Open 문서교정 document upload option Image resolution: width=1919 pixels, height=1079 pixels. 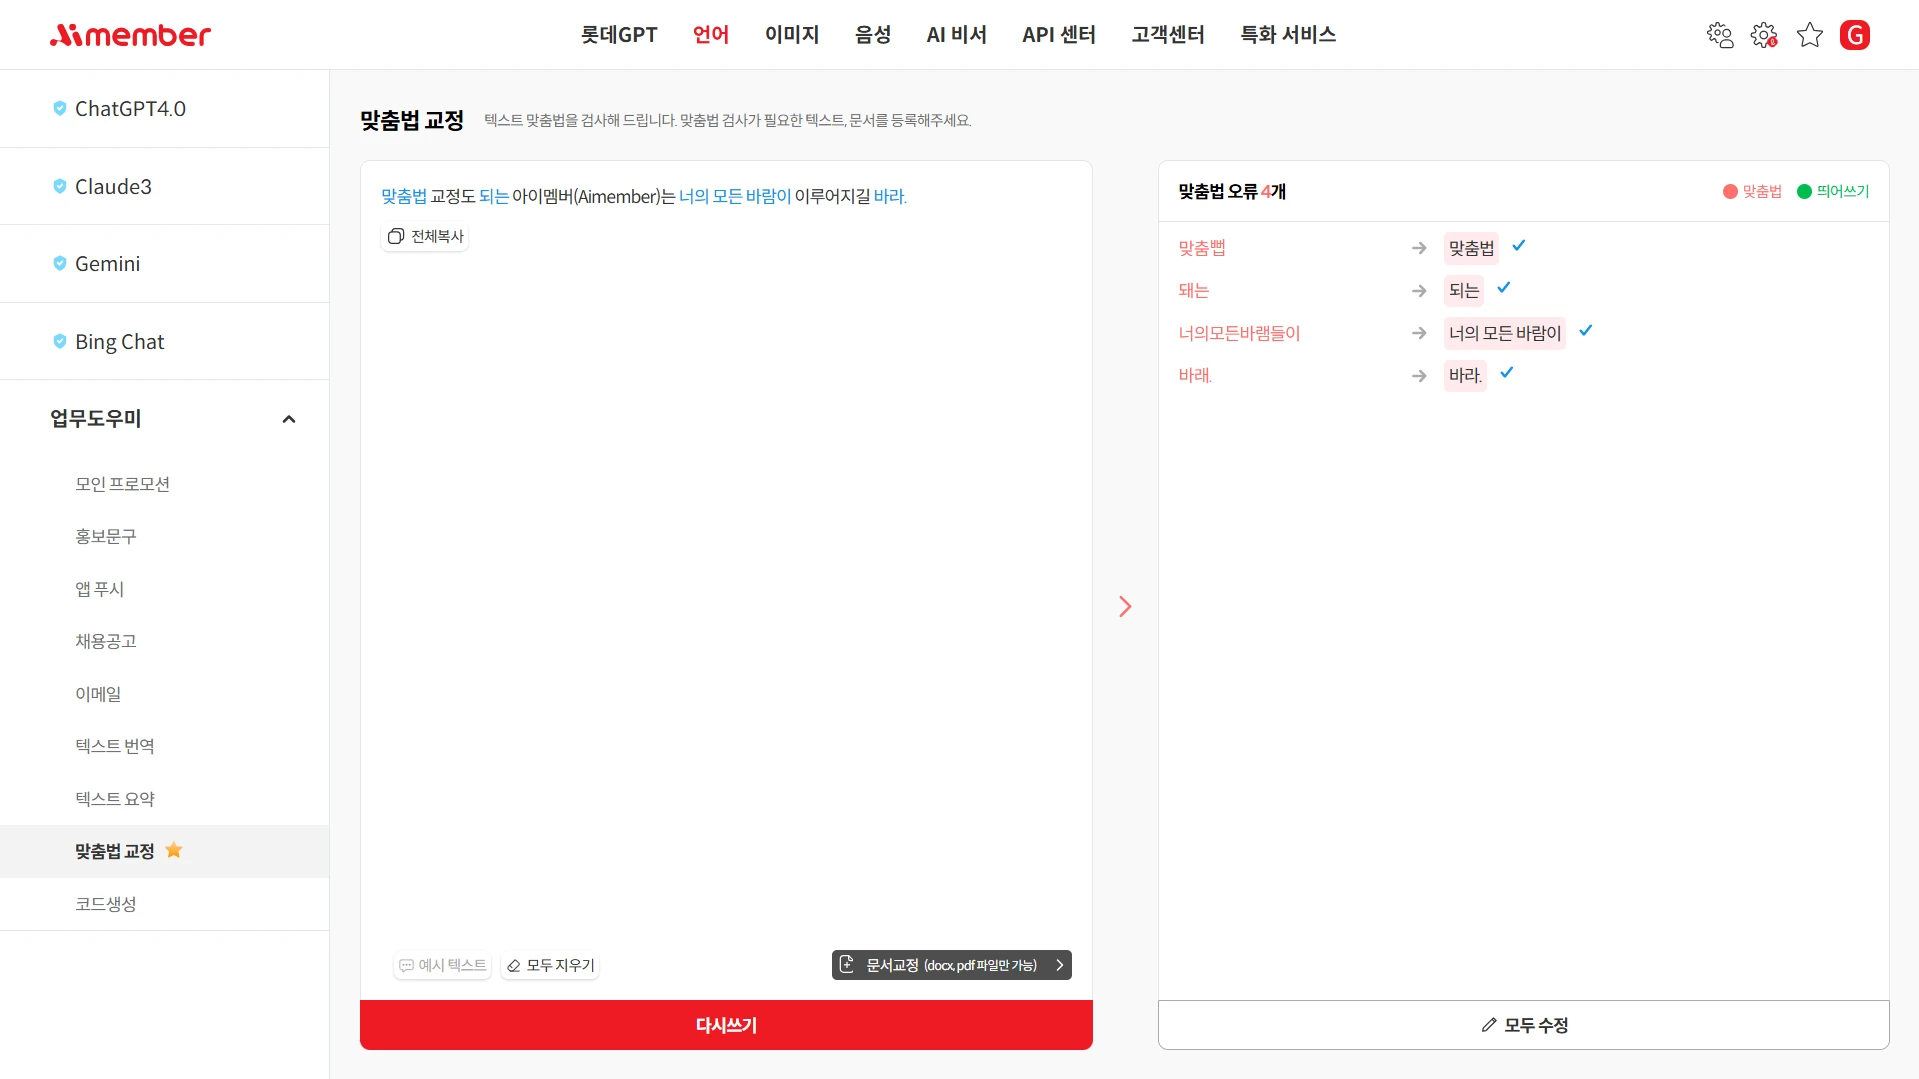[x=951, y=965]
